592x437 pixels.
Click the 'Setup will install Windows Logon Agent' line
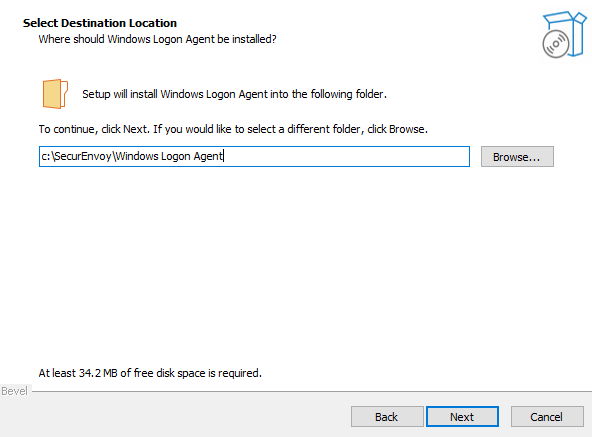(x=234, y=94)
